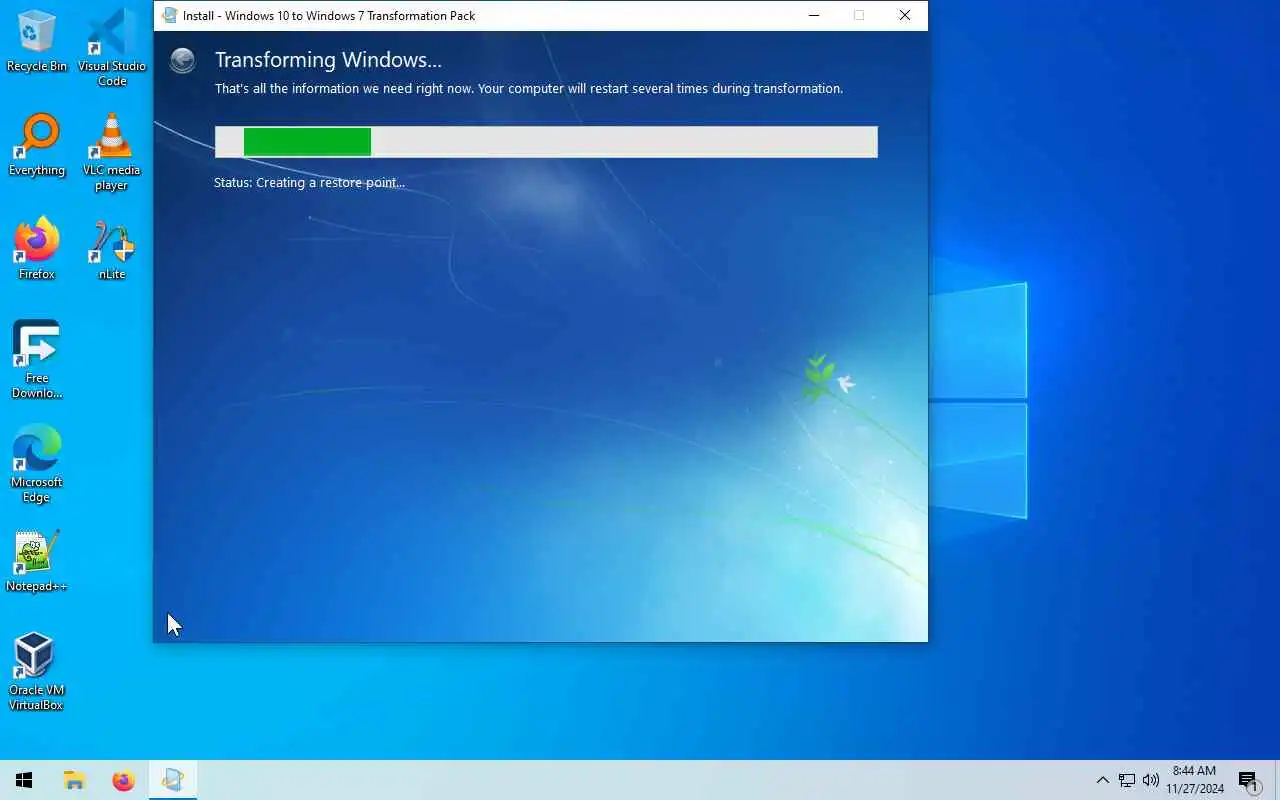The height and width of the screenshot is (800, 1280).
Task: Open the network status tray icon
Action: (x=1127, y=780)
